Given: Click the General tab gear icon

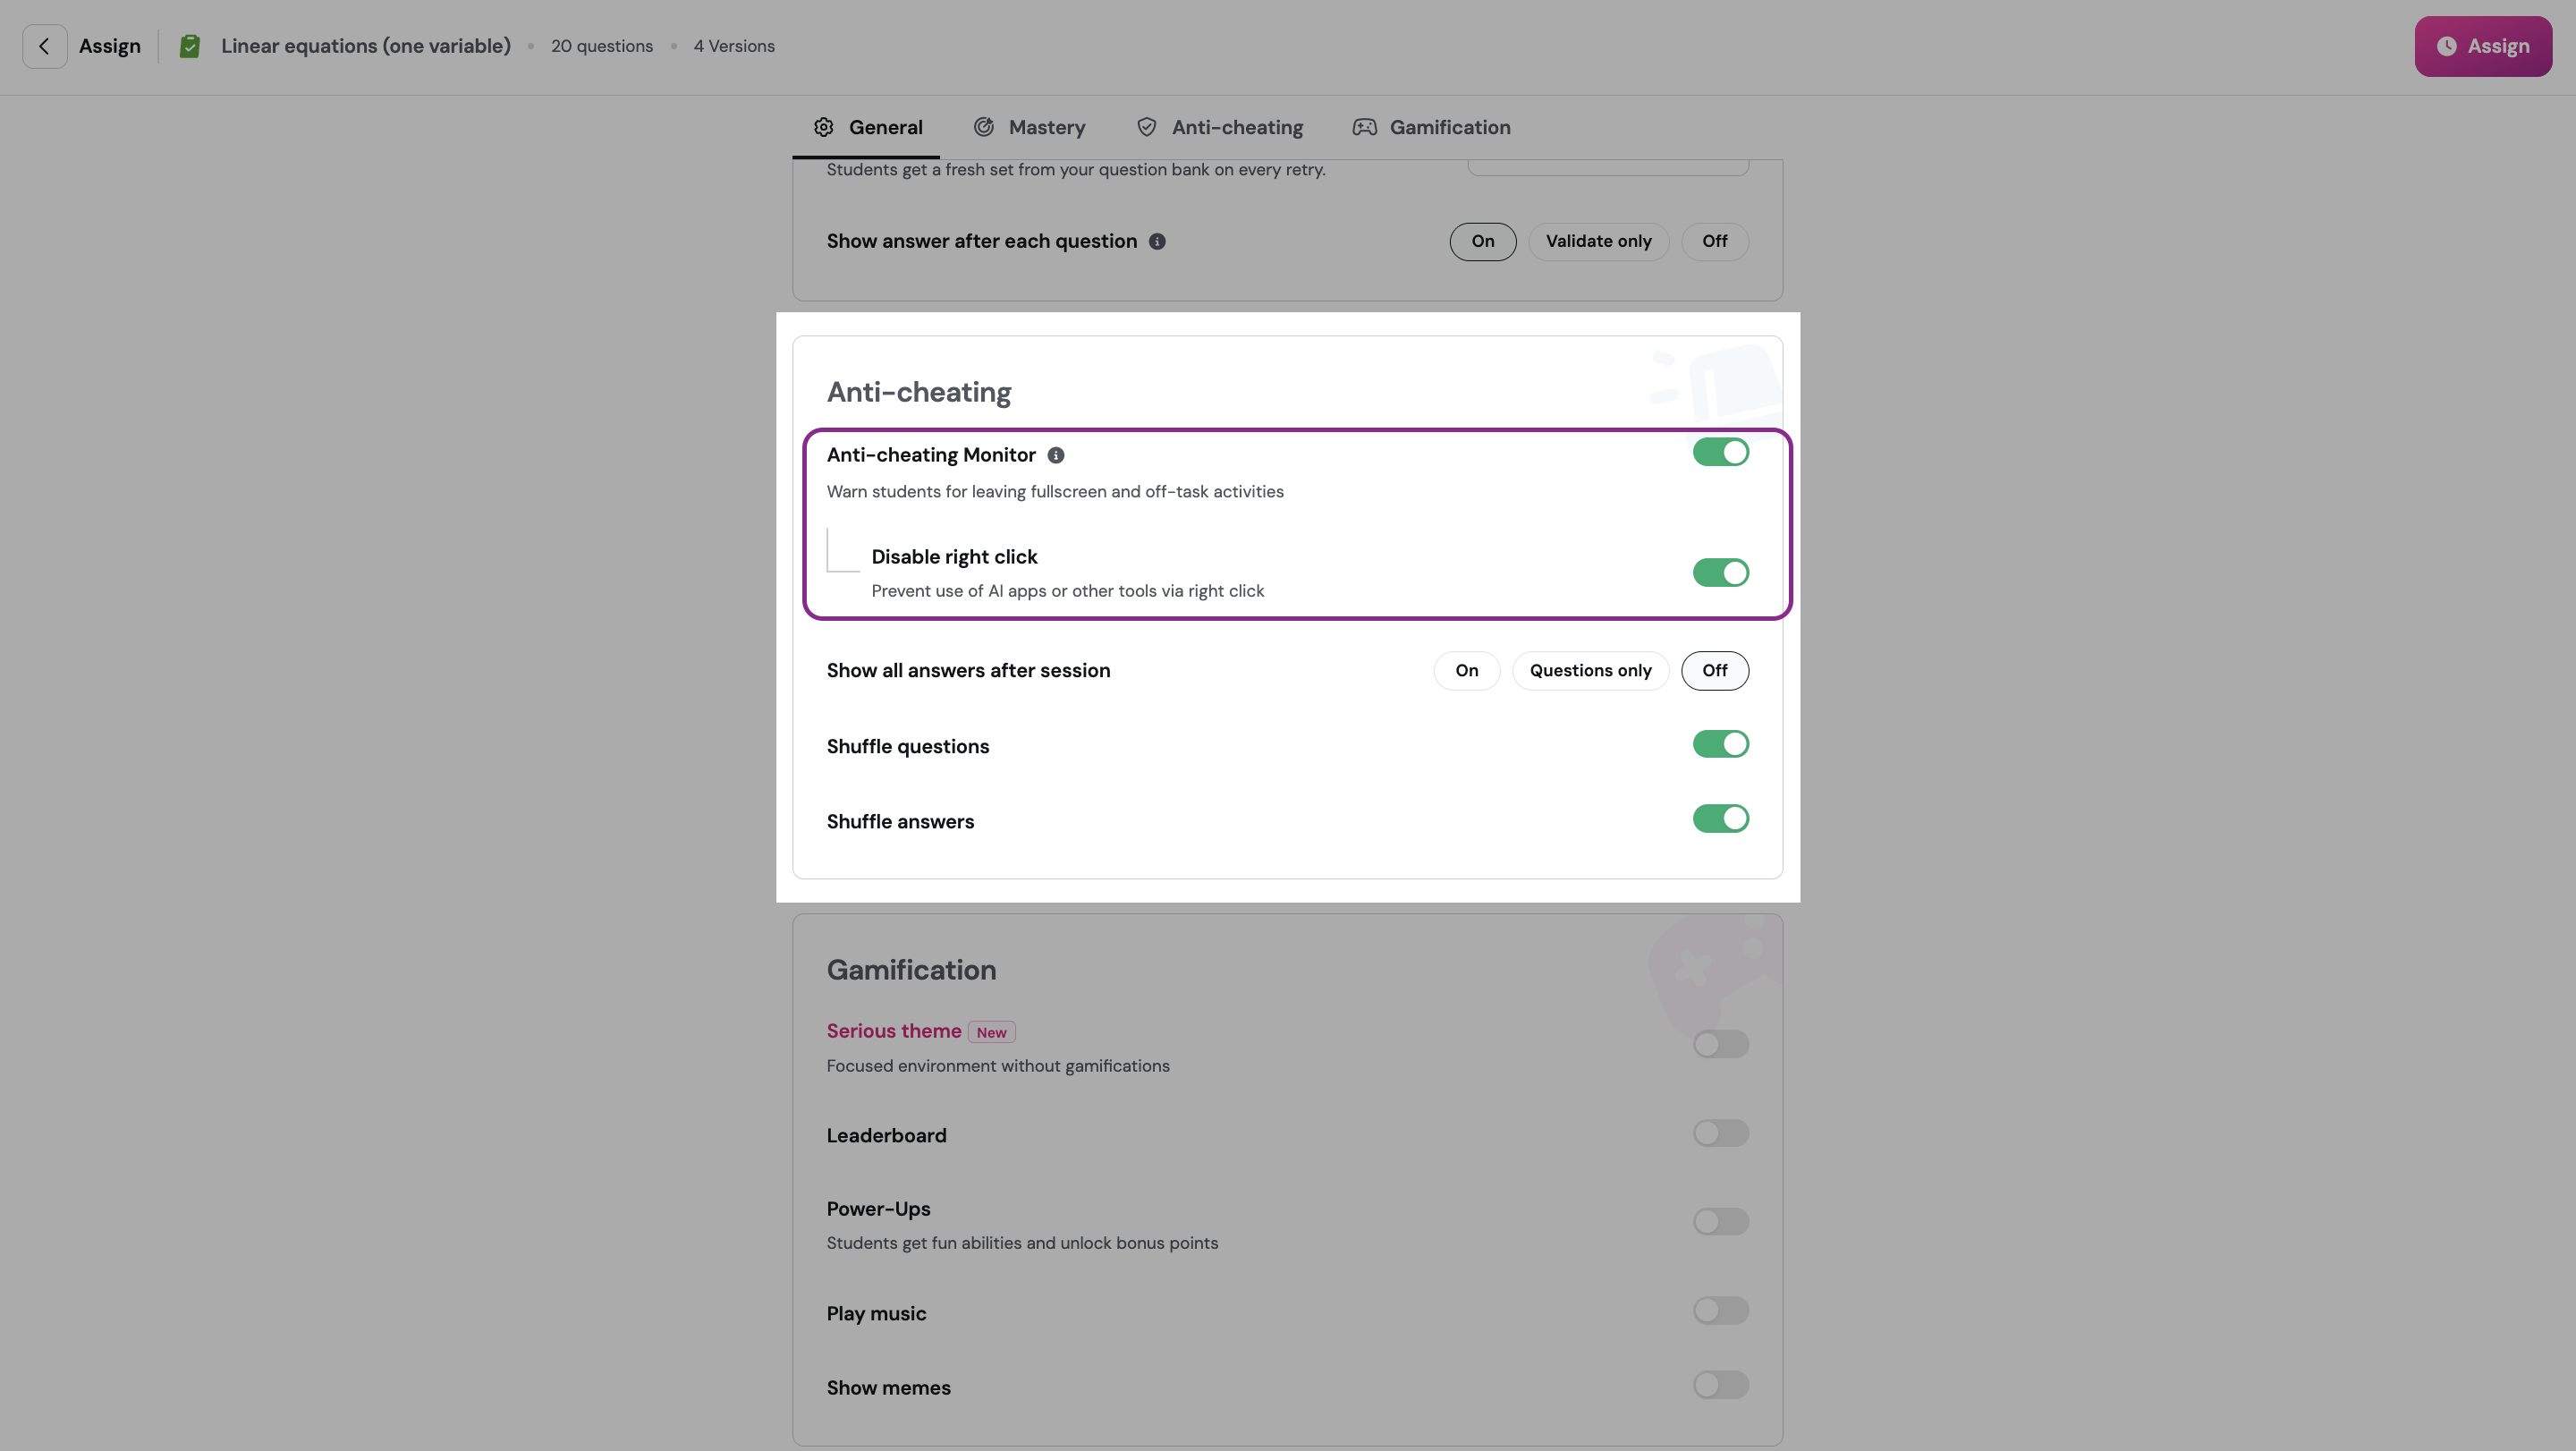Looking at the screenshot, I should pos(823,127).
